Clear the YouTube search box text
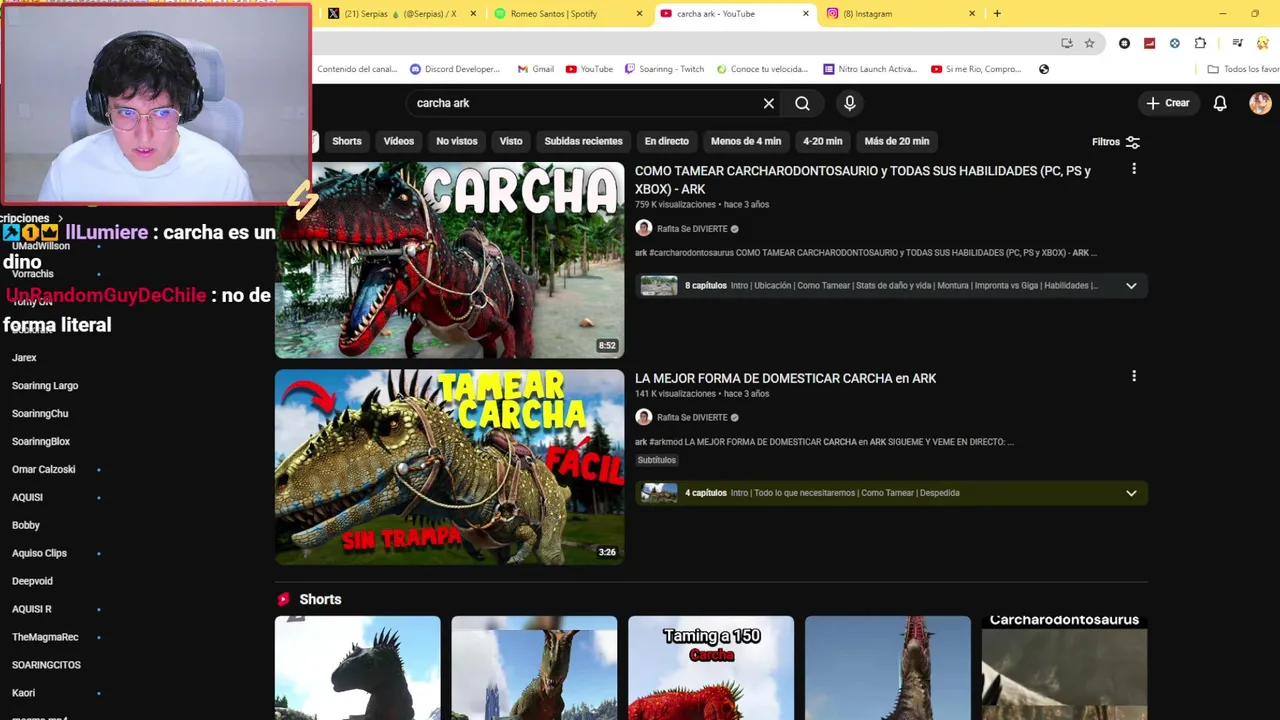 click(768, 103)
